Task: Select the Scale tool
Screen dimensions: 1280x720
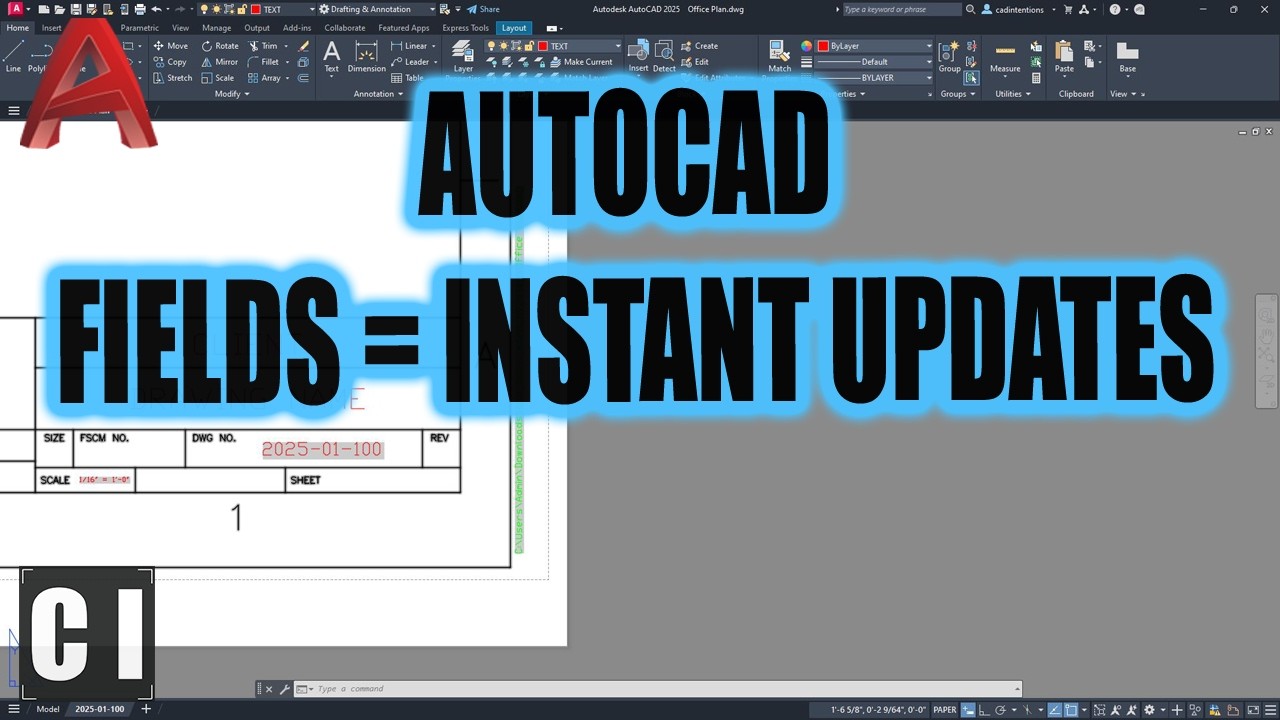Action: (x=218, y=78)
